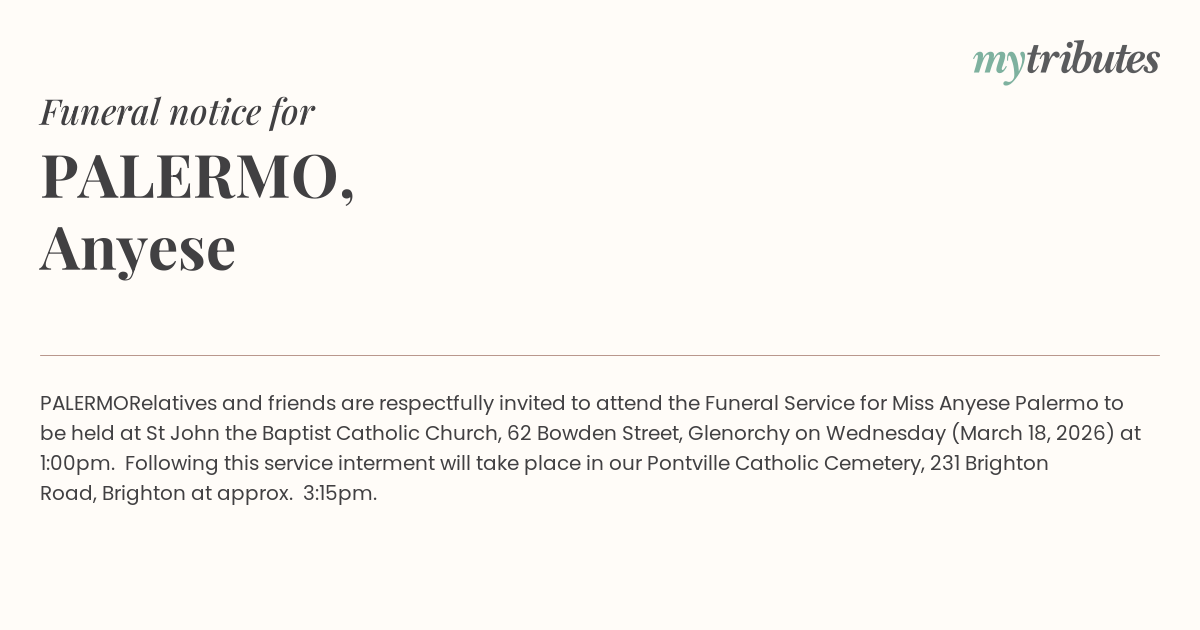
Task: Click the "PALERMORelatives" word starting the notice
Action: click(128, 403)
